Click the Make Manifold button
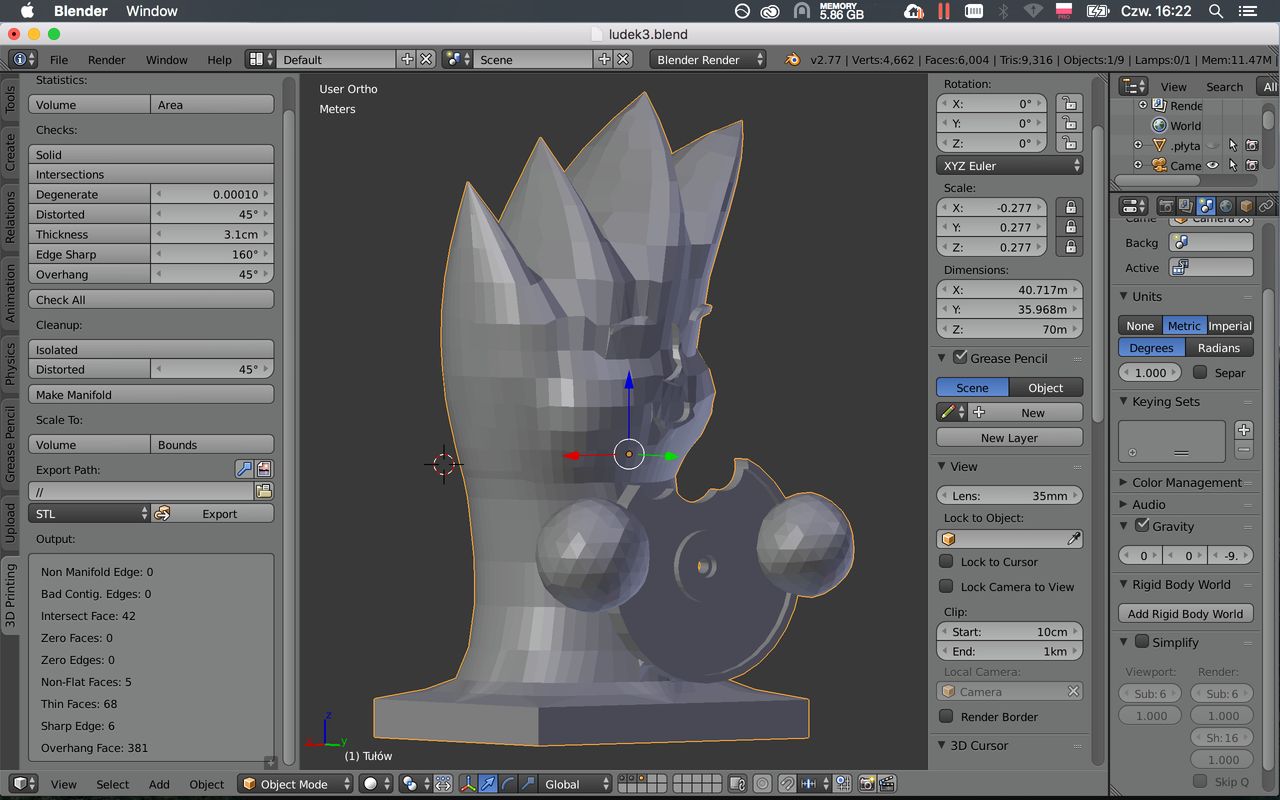The height and width of the screenshot is (800, 1280). pos(150,395)
